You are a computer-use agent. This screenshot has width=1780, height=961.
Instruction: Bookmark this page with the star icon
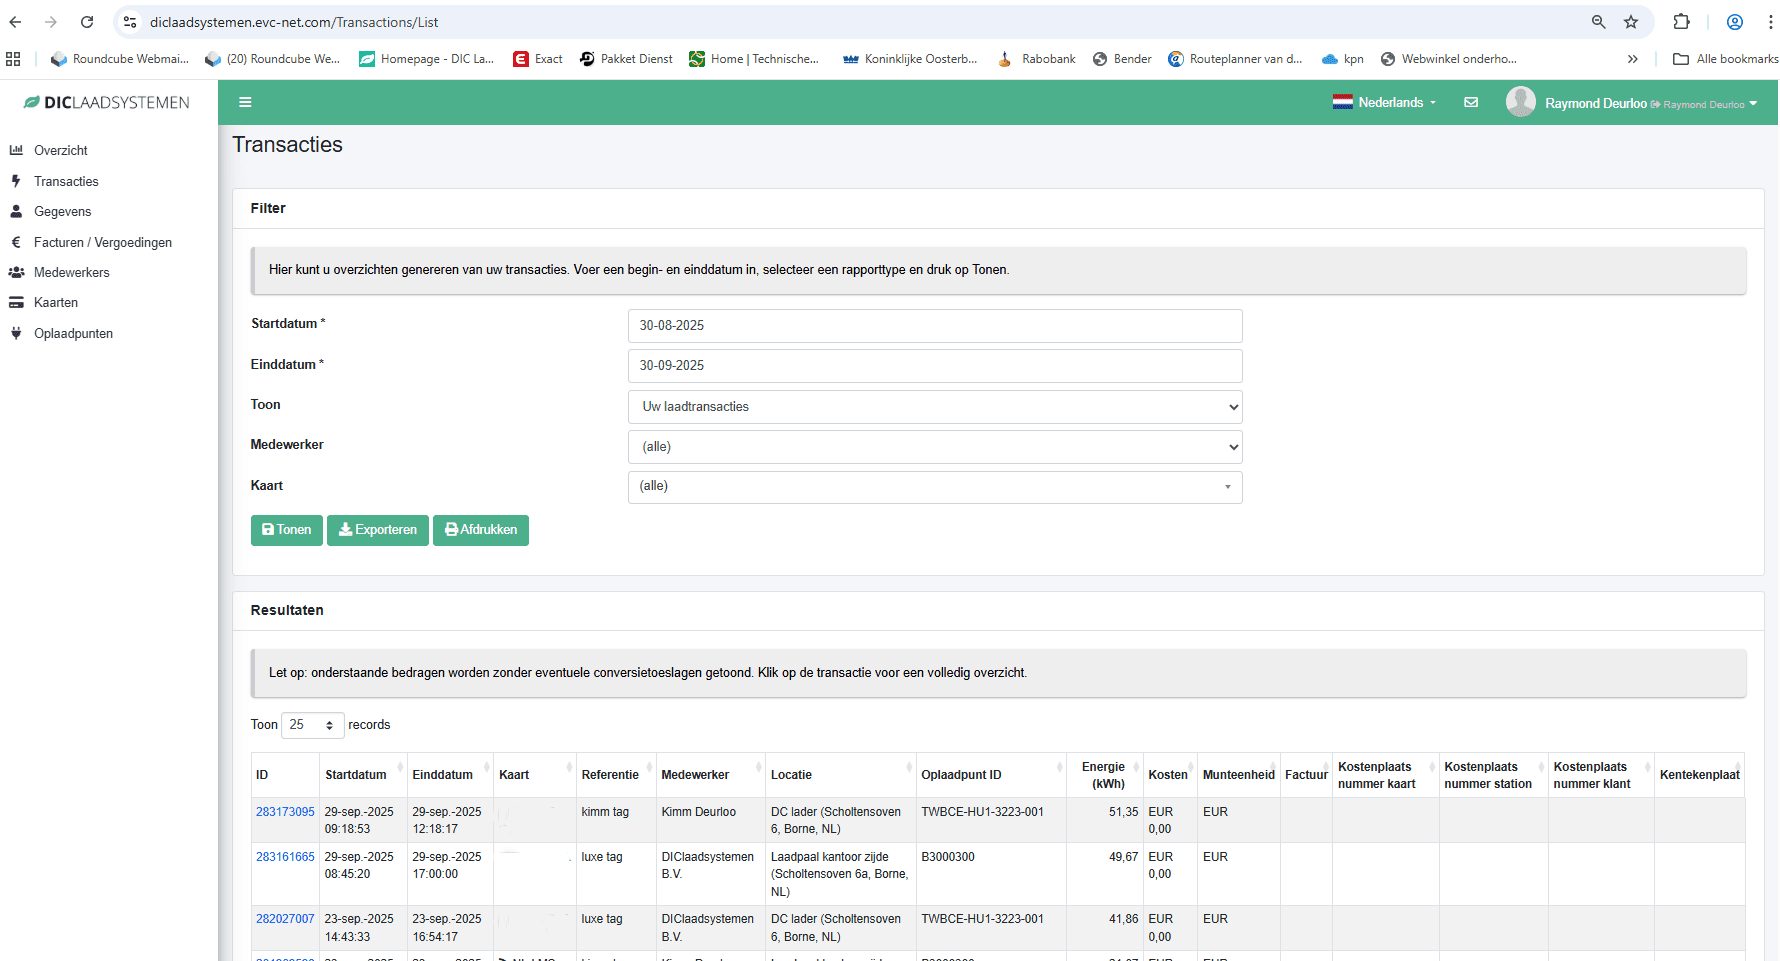[1631, 22]
